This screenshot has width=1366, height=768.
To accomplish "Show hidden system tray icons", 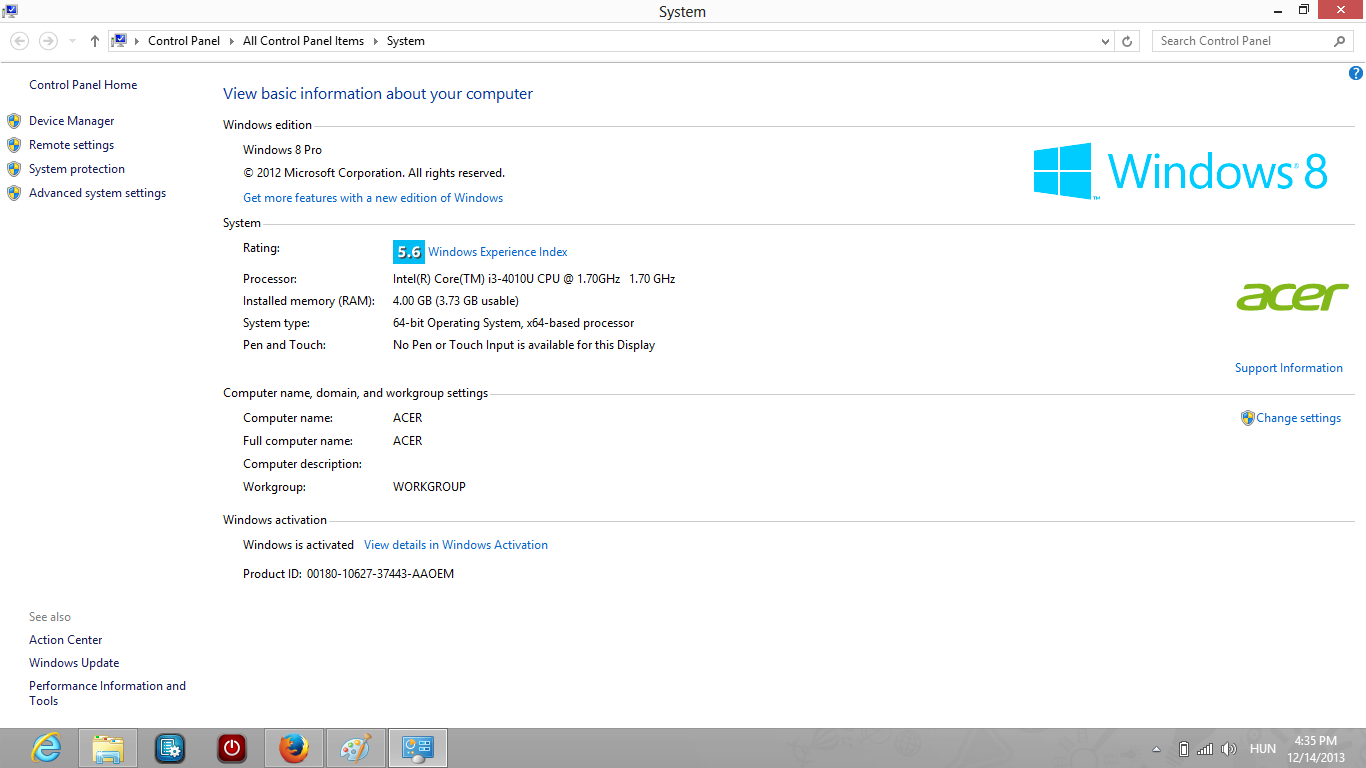I will pos(1157,749).
